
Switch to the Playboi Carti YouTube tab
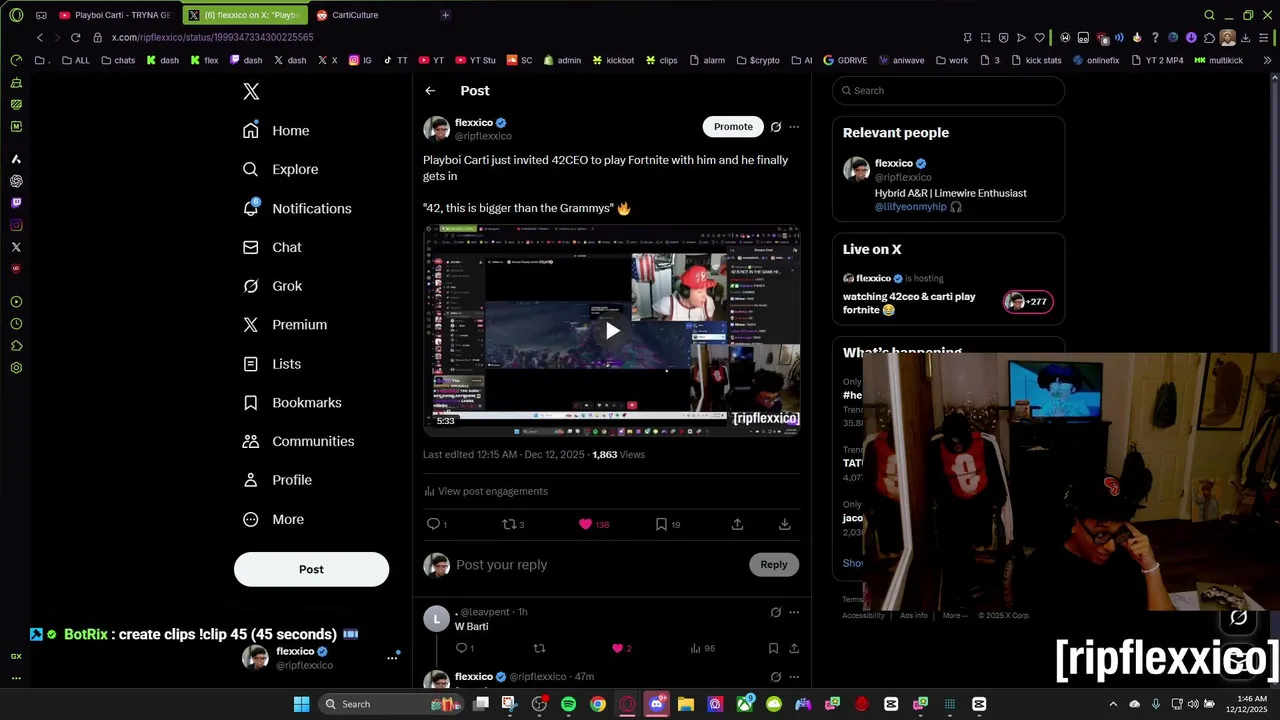click(x=114, y=15)
